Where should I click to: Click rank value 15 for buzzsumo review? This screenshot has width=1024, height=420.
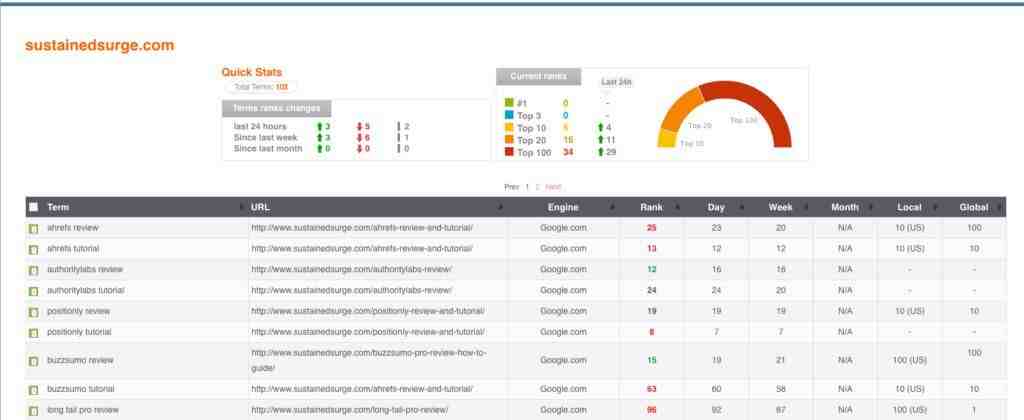click(651, 361)
